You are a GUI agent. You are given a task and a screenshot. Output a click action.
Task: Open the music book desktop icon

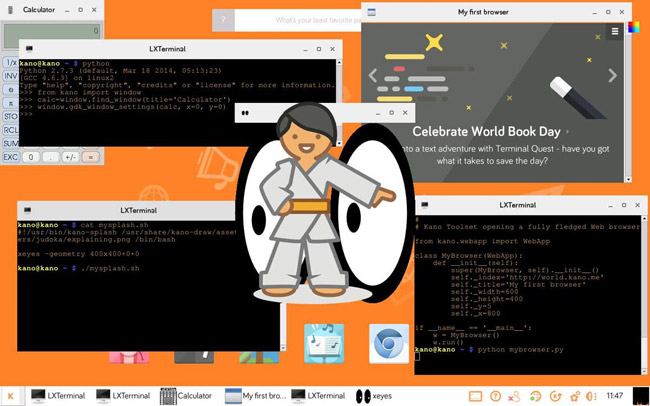click(324, 343)
